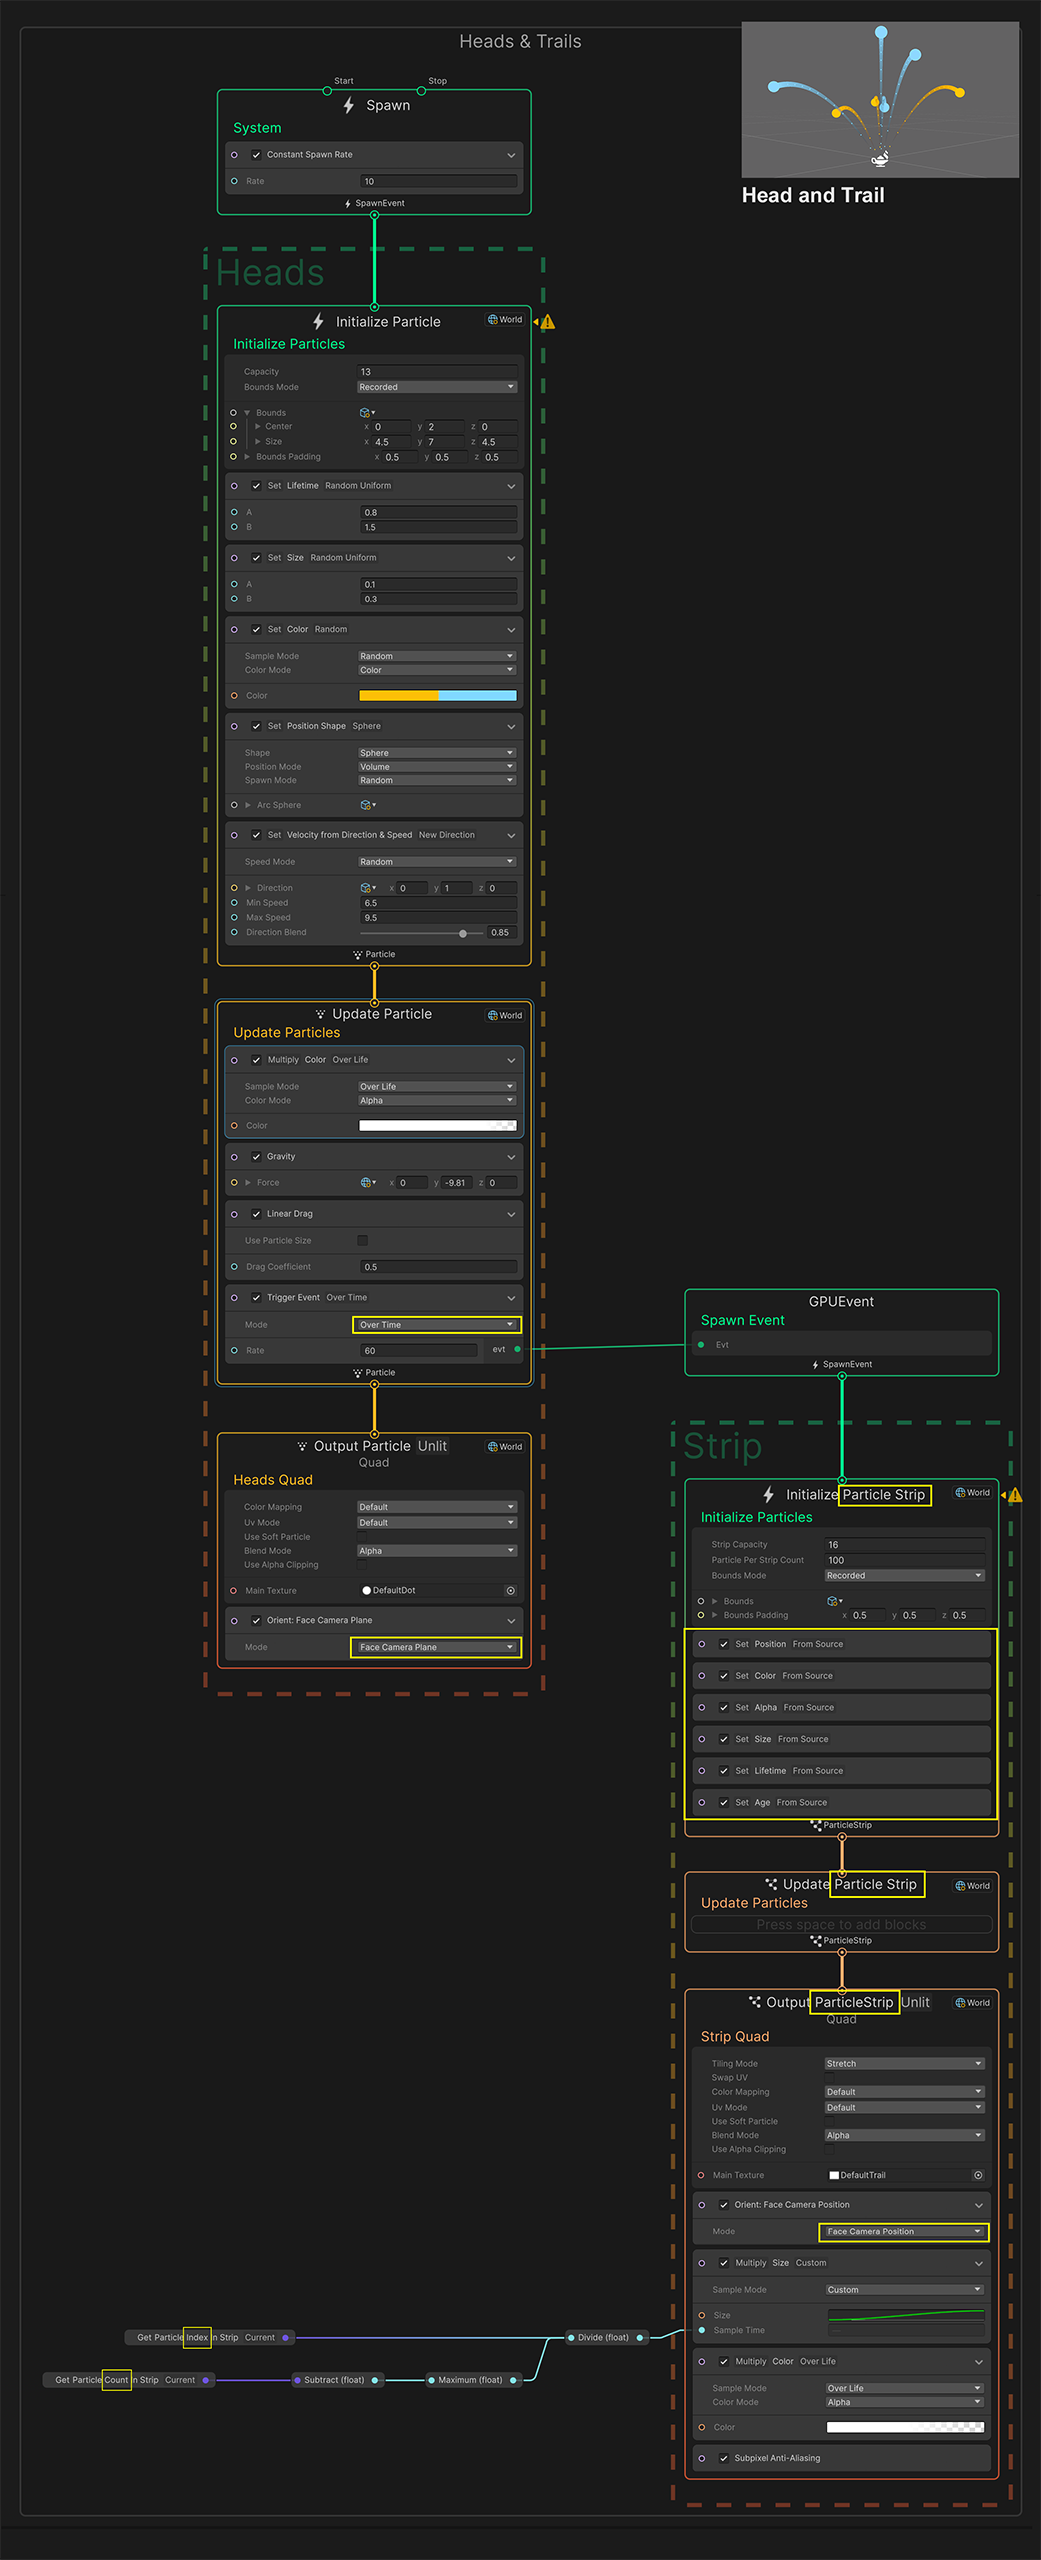Click the World space badge on Update Particle
1041x2560 pixels.
point(505,1015)
